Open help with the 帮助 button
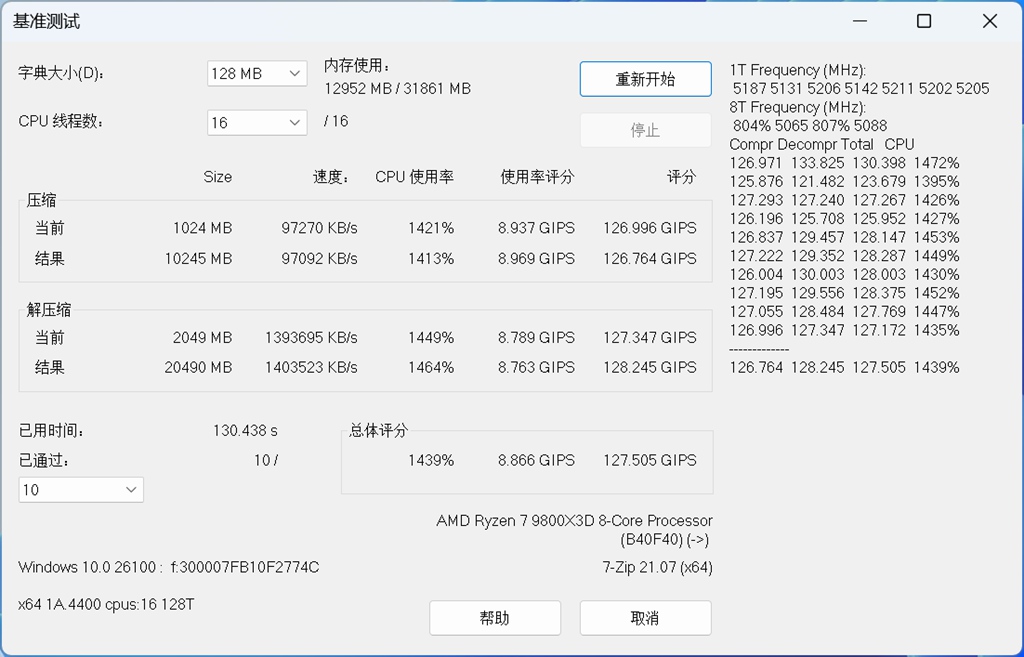This screenshot has height=657, width=1024. (x=494, y=618)
